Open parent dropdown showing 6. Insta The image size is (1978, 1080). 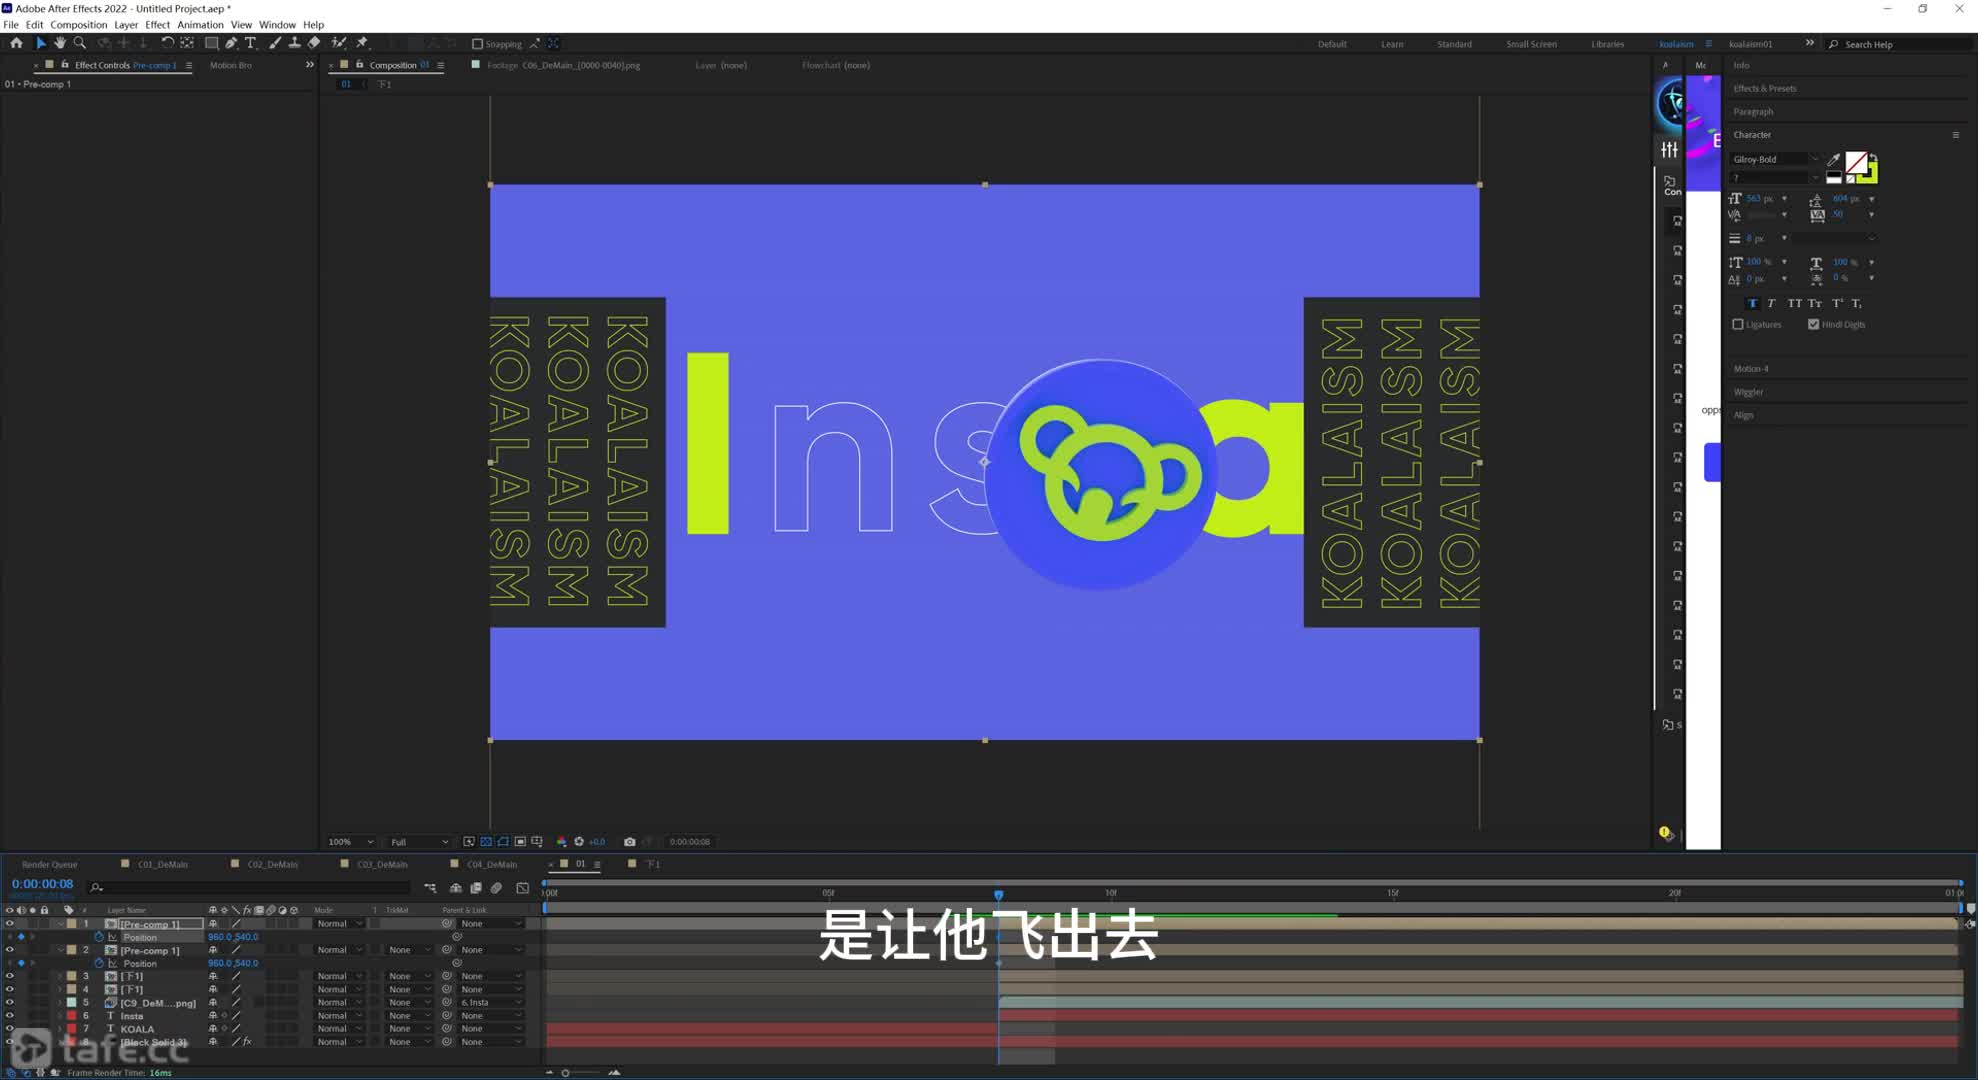click(x=491, y=1002)
